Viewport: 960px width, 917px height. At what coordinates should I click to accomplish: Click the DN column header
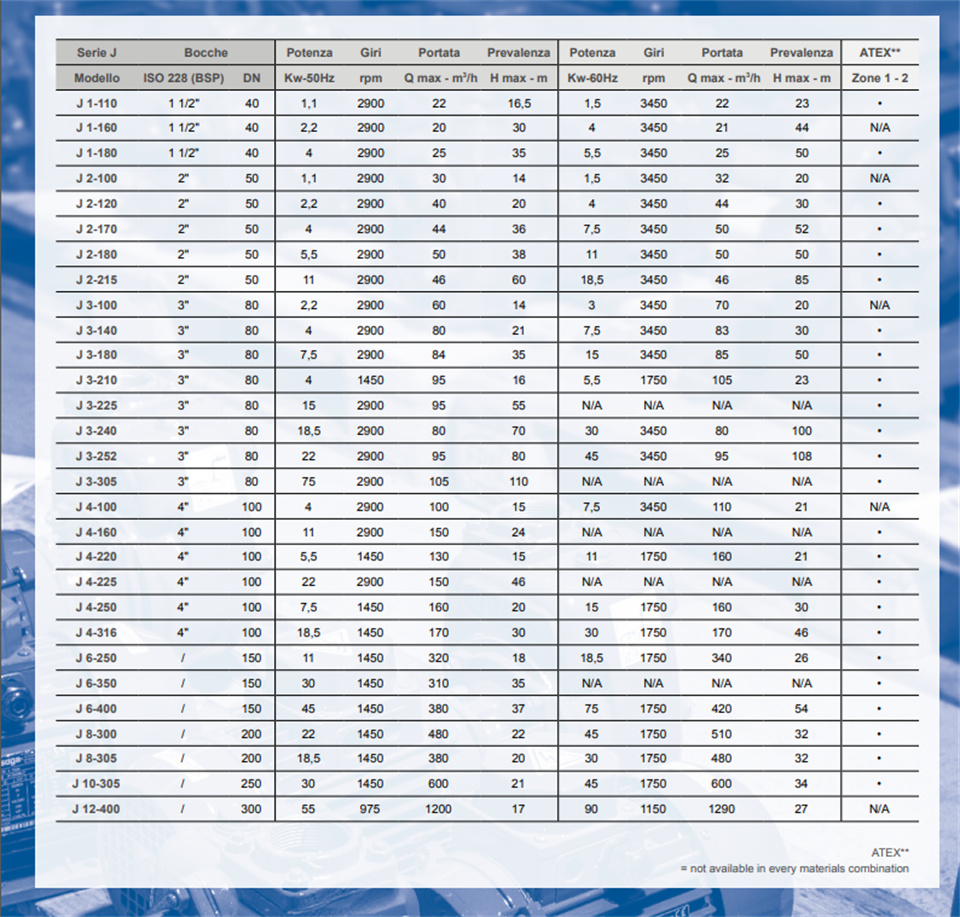pyautogui.click(x=252, y=78)
